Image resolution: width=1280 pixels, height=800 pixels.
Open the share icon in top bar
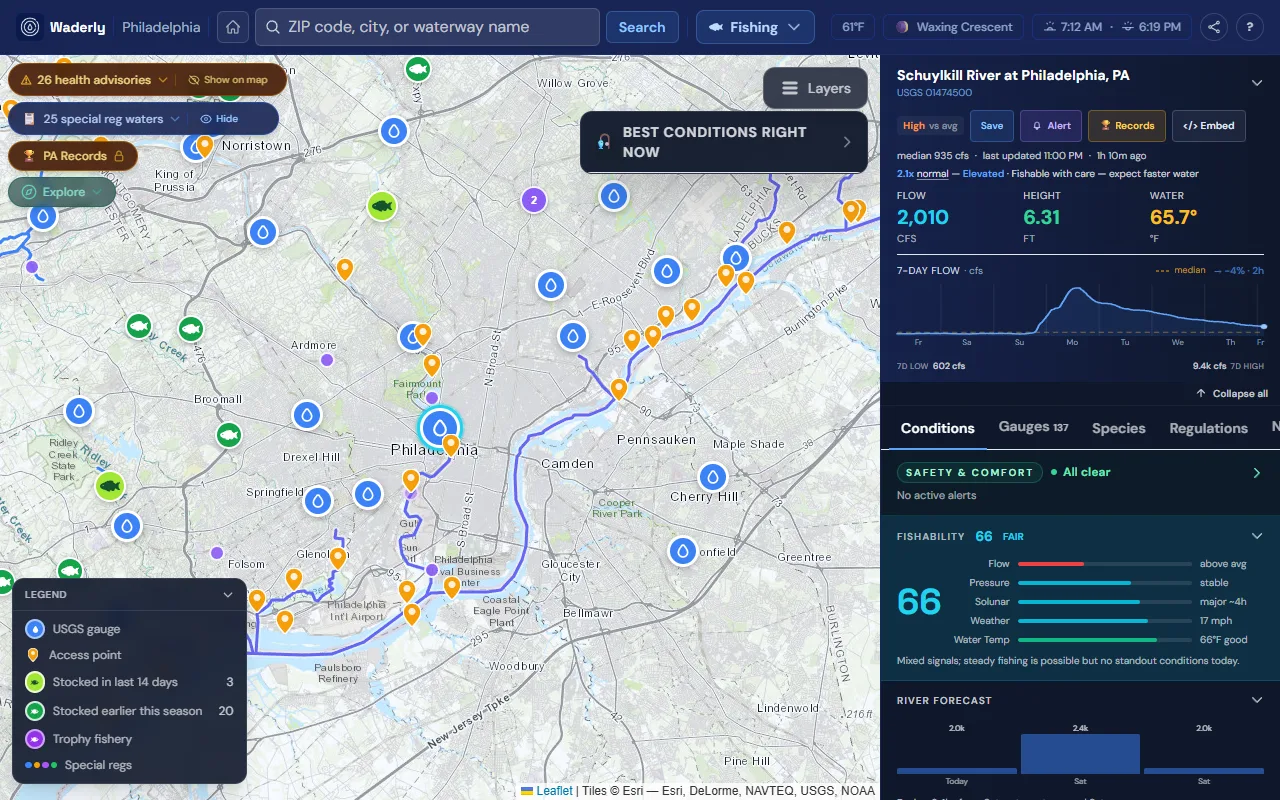pos(1214,27)
